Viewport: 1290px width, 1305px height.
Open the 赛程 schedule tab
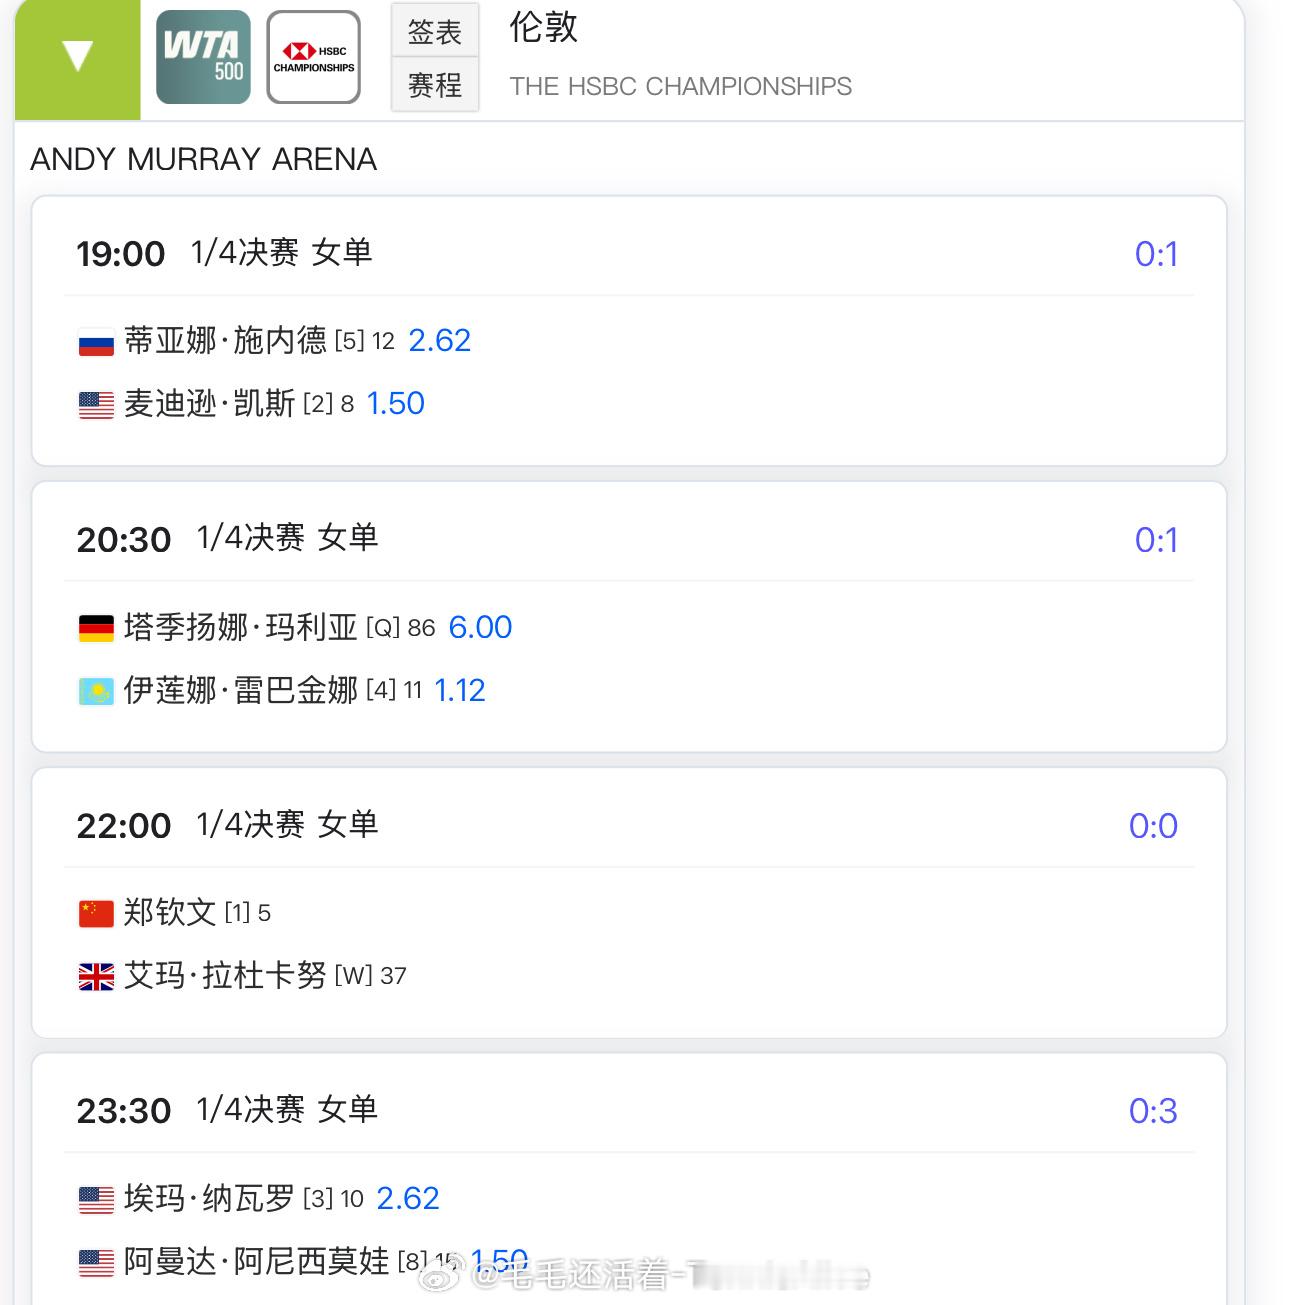(x=435, y=85)
